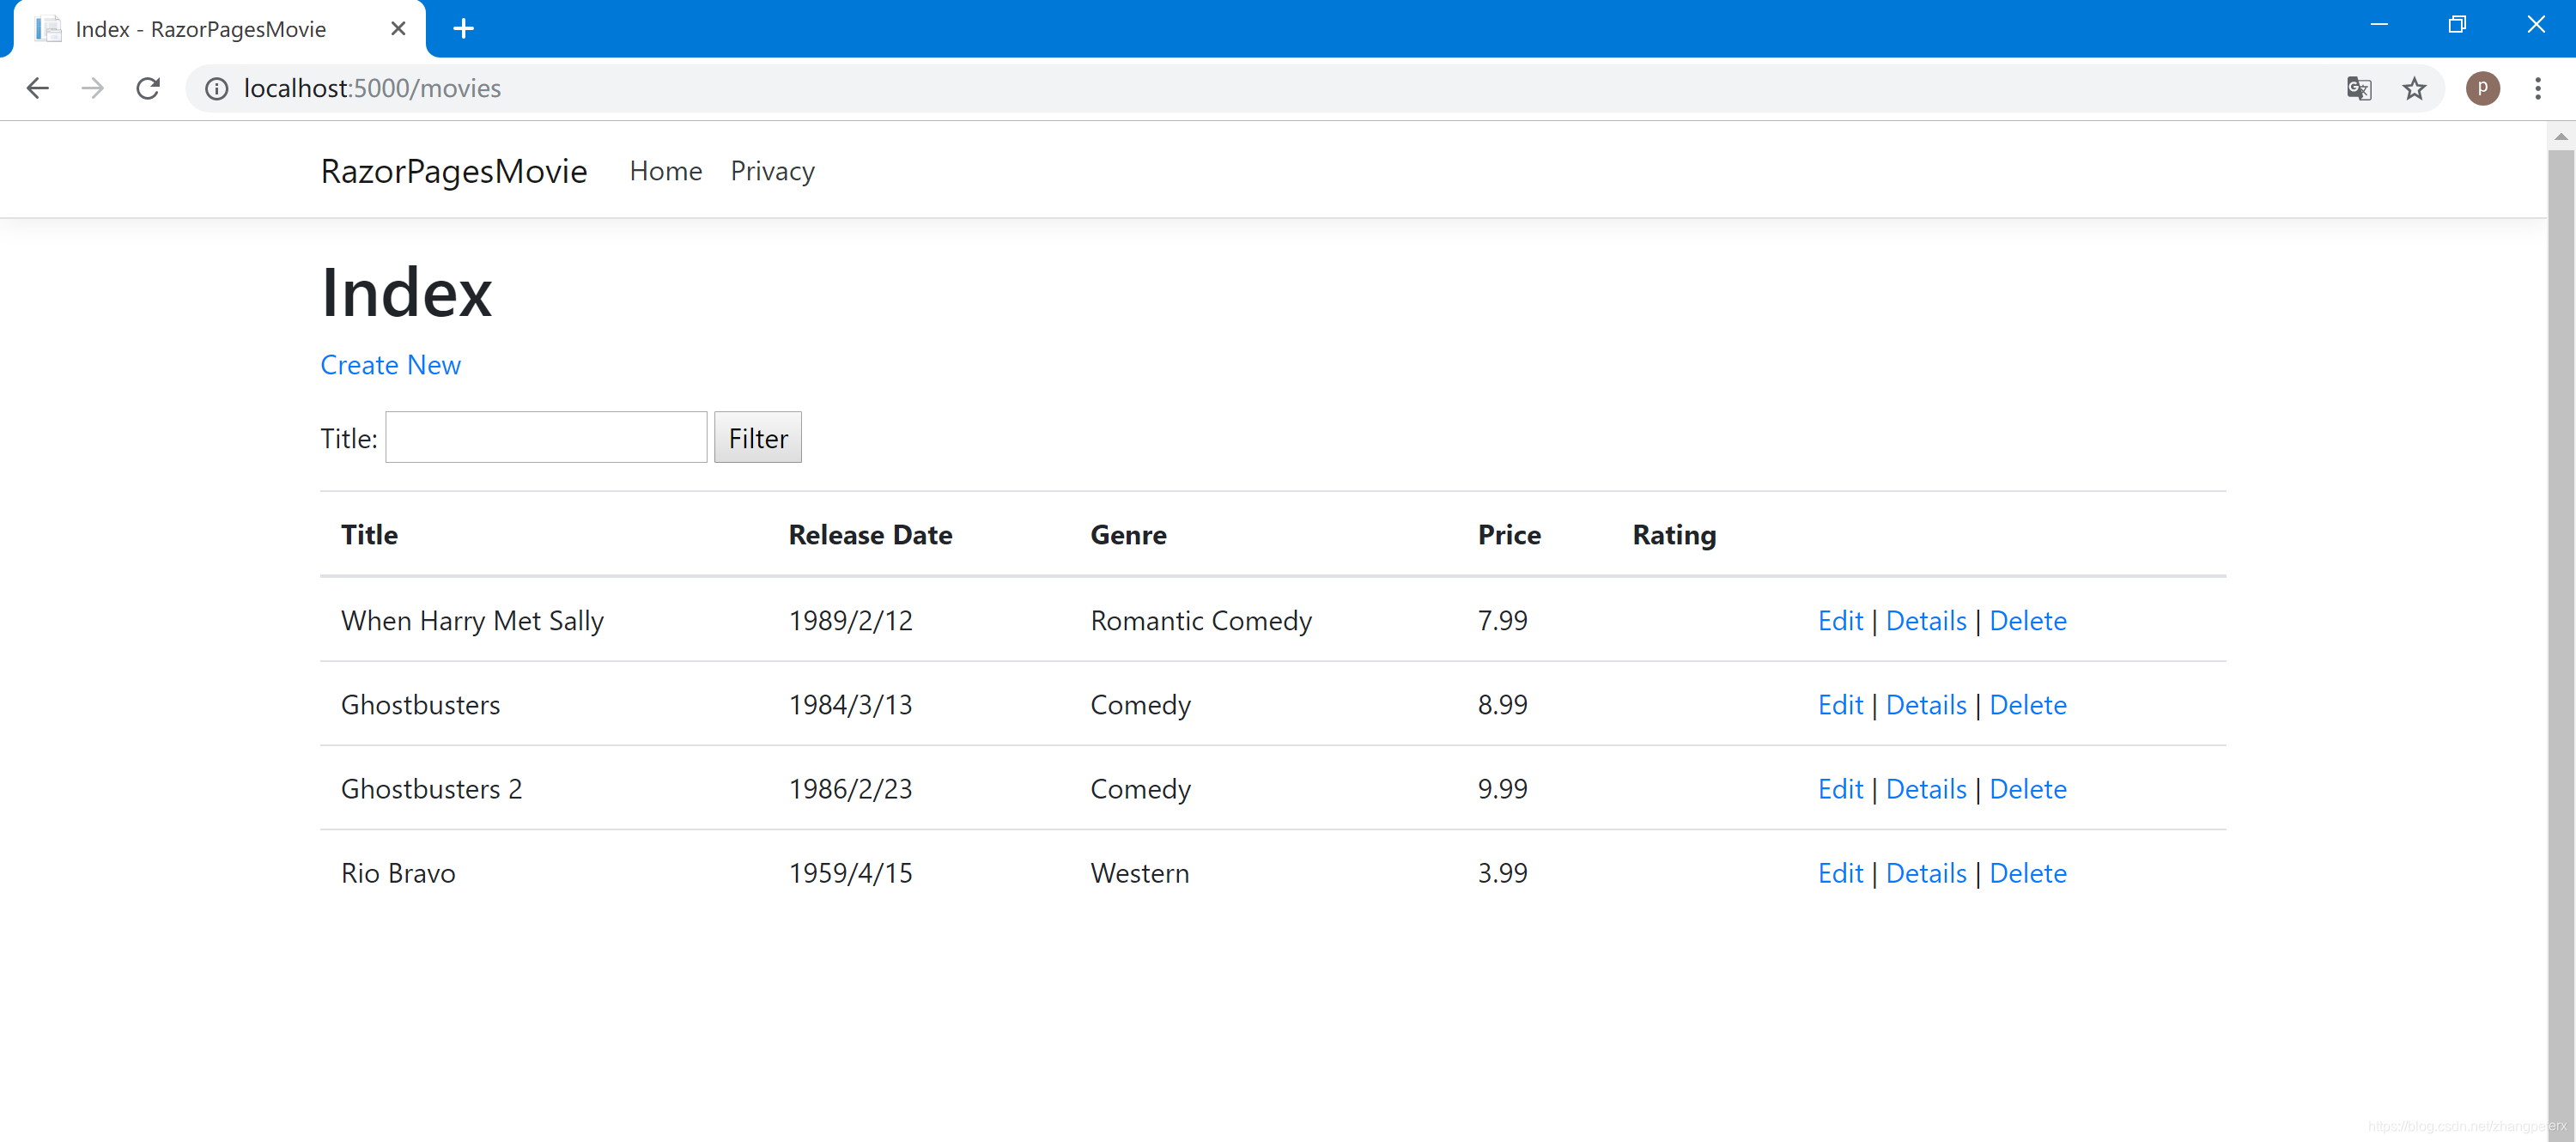2576x1142 pixels.
Task: Edit the Ghostbusters 2 movie
Action: tap(1839, 789)
